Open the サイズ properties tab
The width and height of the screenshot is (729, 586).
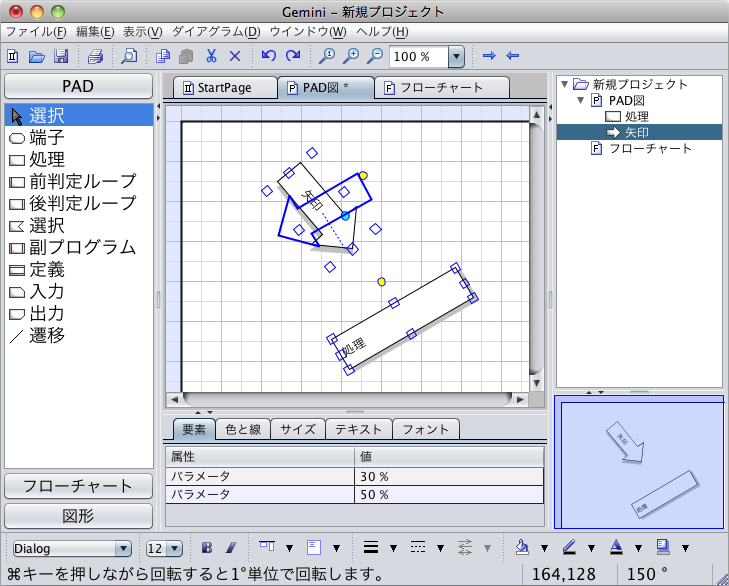pos(298,429)
